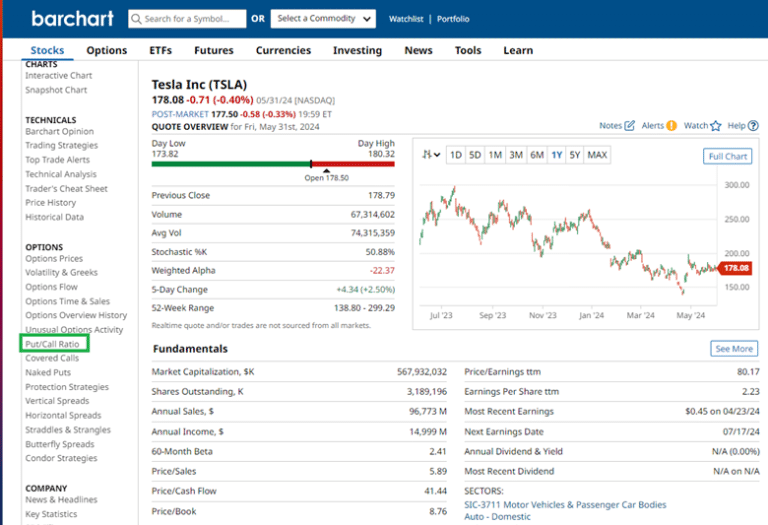
Task: Click the day low-high range bar
Action: point(272,163)
